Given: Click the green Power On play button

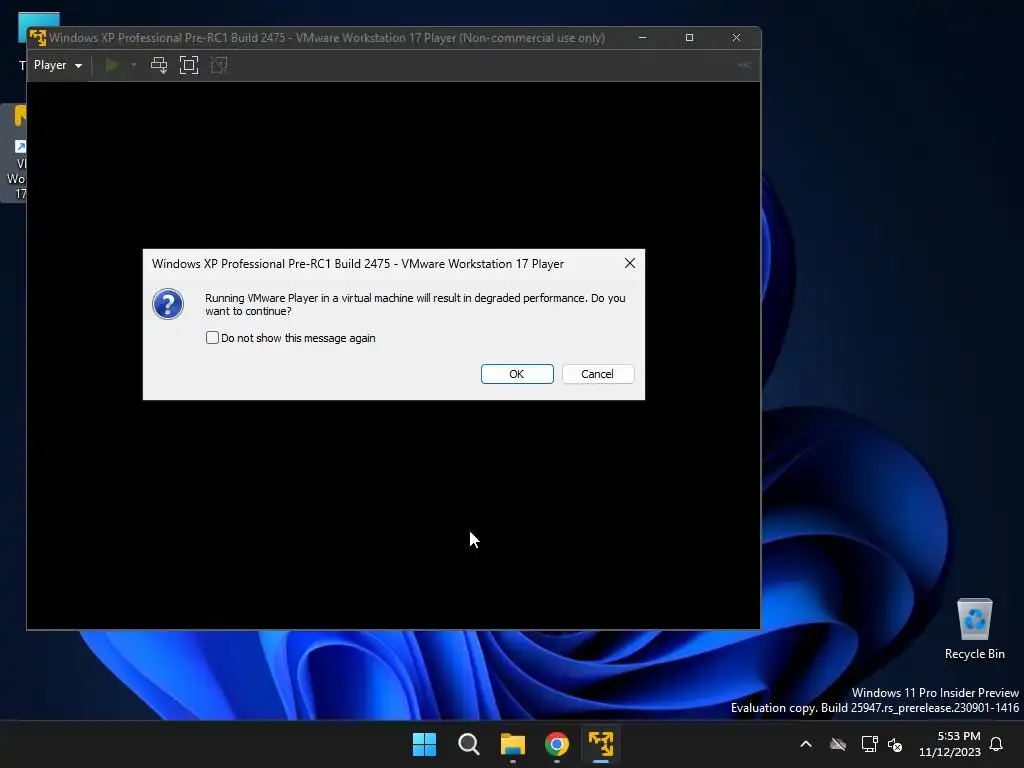Looking at the screenshot, I should (112, 65).
